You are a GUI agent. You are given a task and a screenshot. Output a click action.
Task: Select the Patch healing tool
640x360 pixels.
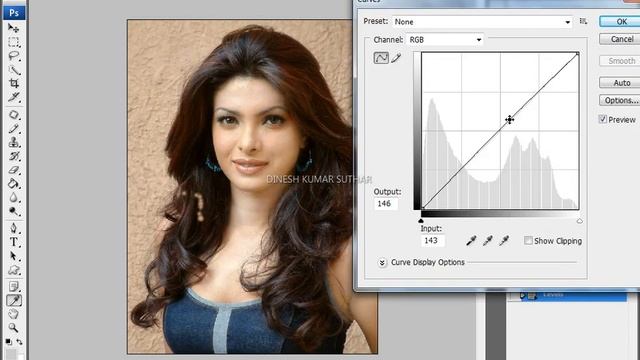point(13,115)
